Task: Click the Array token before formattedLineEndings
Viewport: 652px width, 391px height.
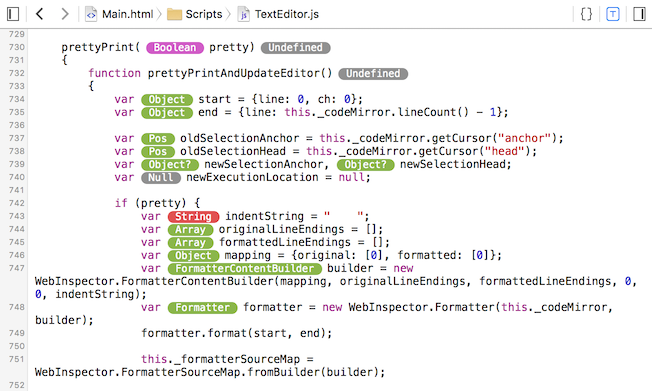Action: pos(190,243)
